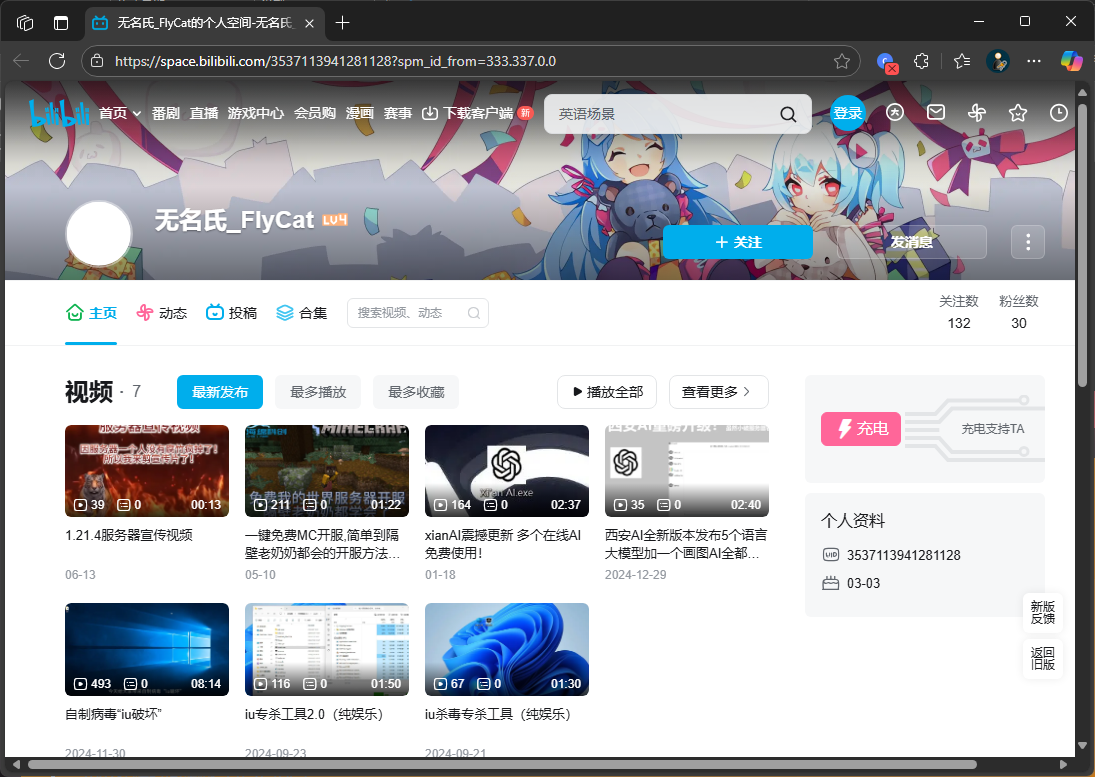
Task: Open the xianAI震撼更新 video thumbnail
Action: [507, 471]
